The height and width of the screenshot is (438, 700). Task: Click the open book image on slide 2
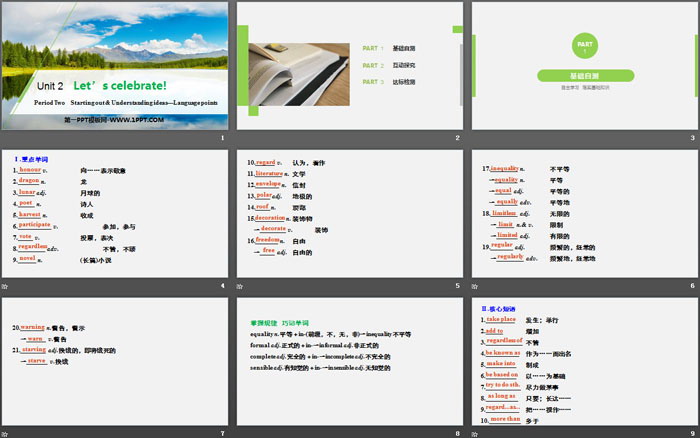pyautogui.click(x=295, y=64)
